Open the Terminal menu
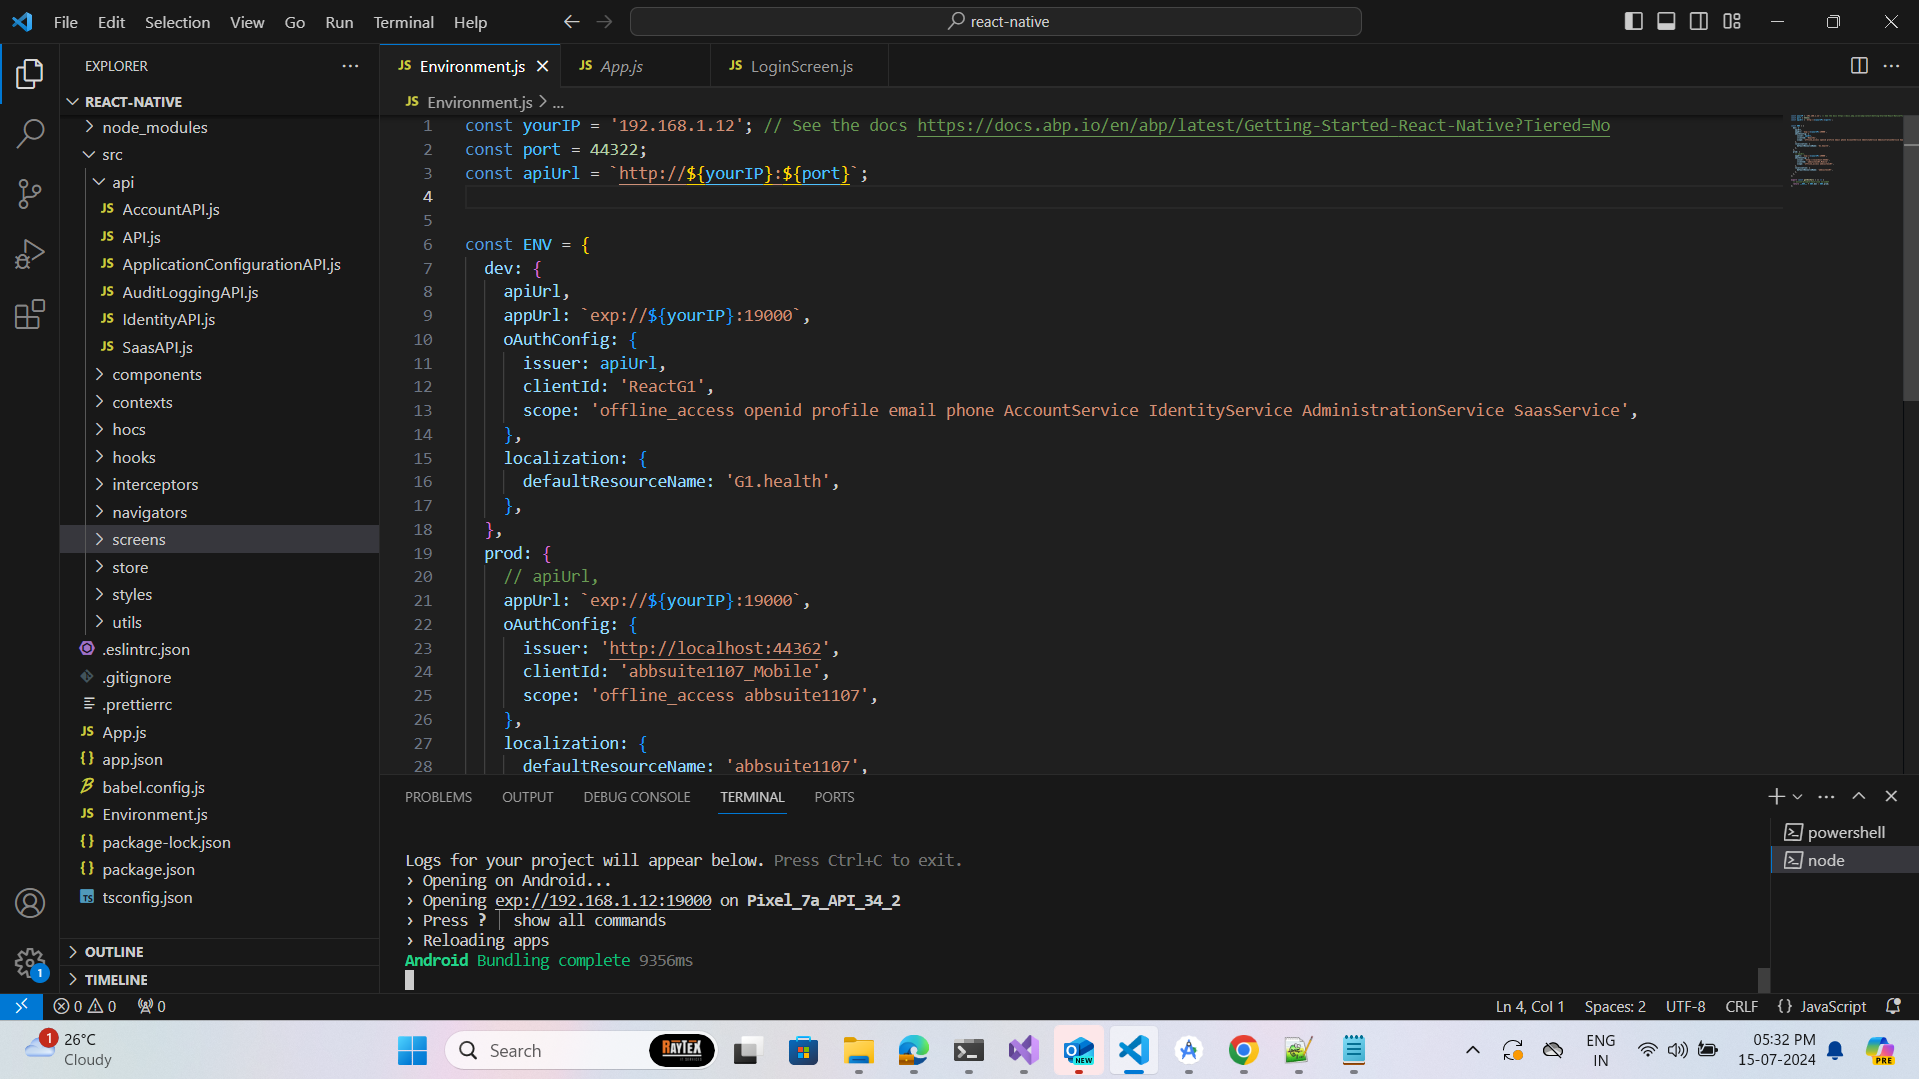The height and width of the screenshot is (1079, 1919). tap(403, 22)
